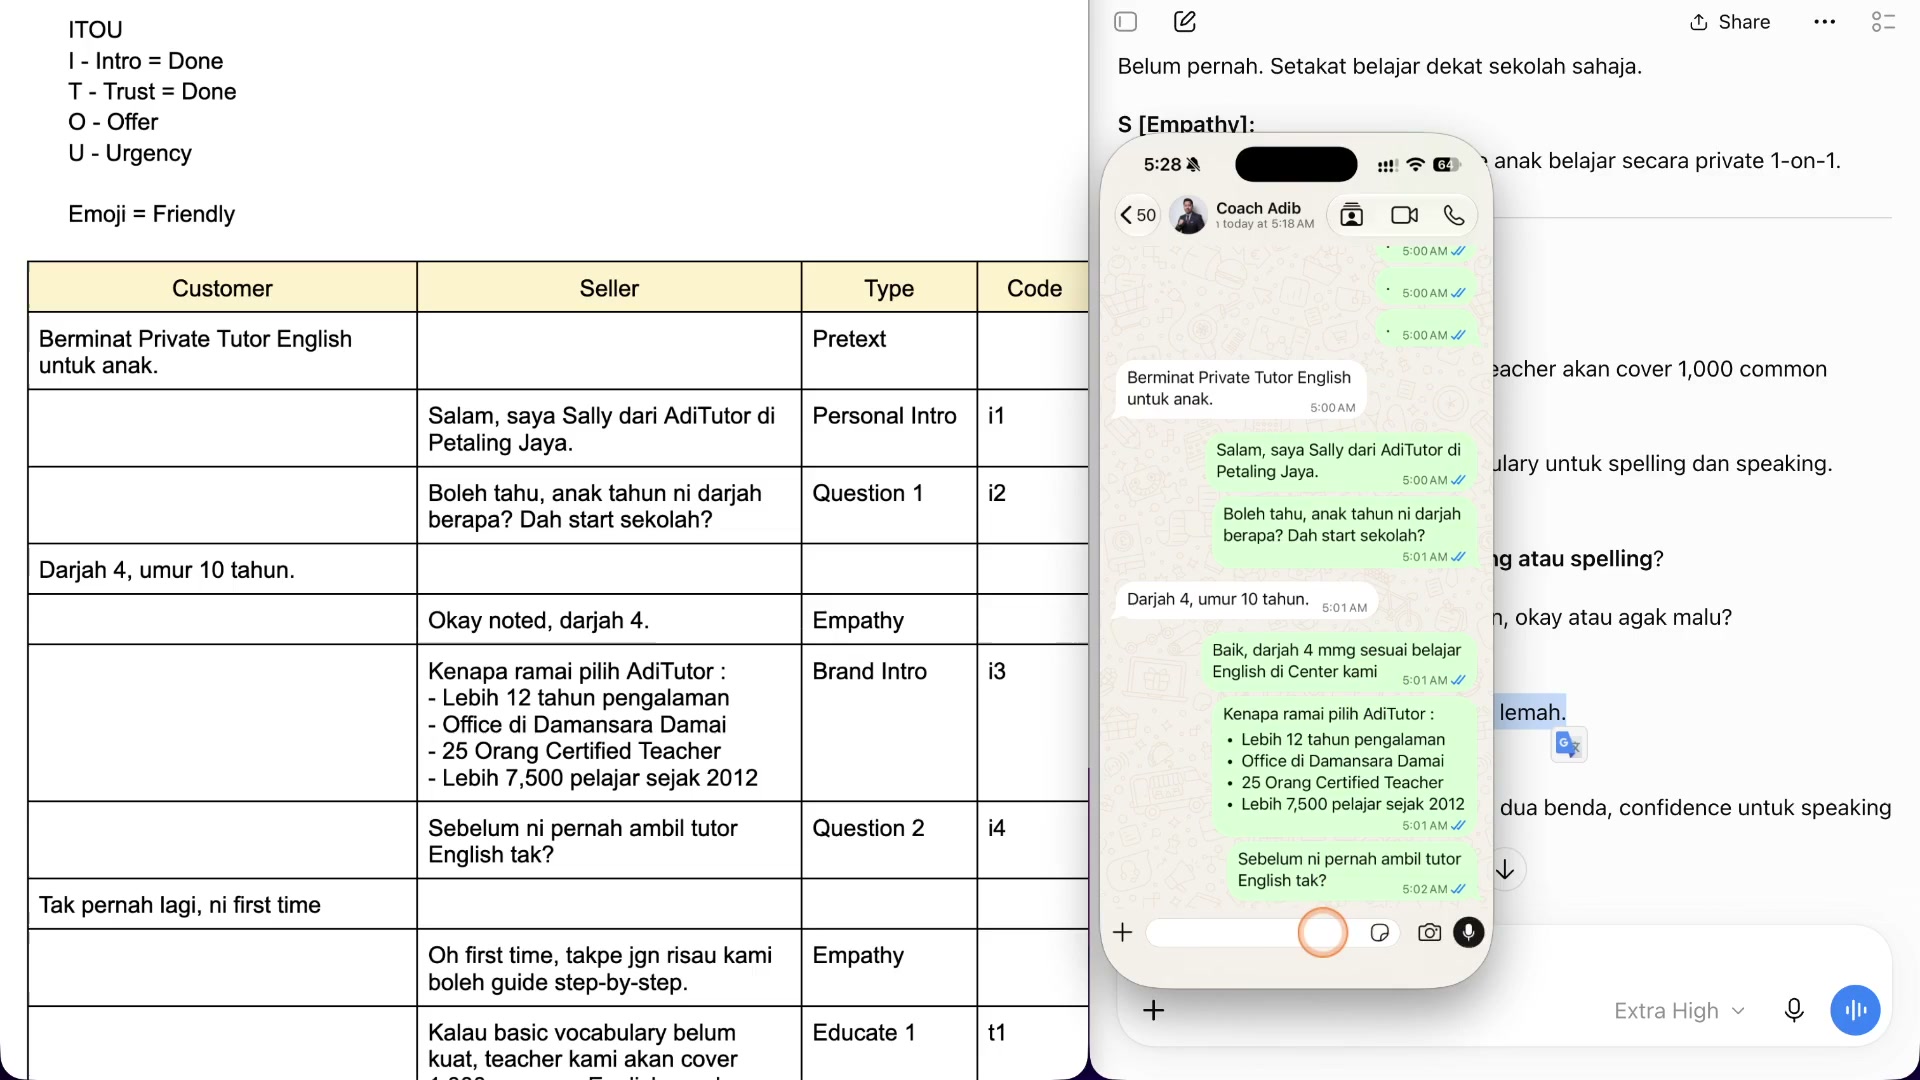Click the 'Educate 1' type cell

coord(889,1044)
